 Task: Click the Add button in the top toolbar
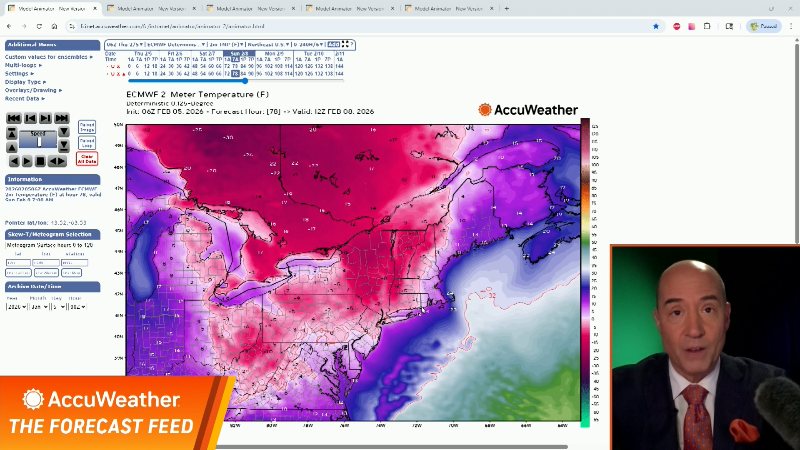pos(332,44)
